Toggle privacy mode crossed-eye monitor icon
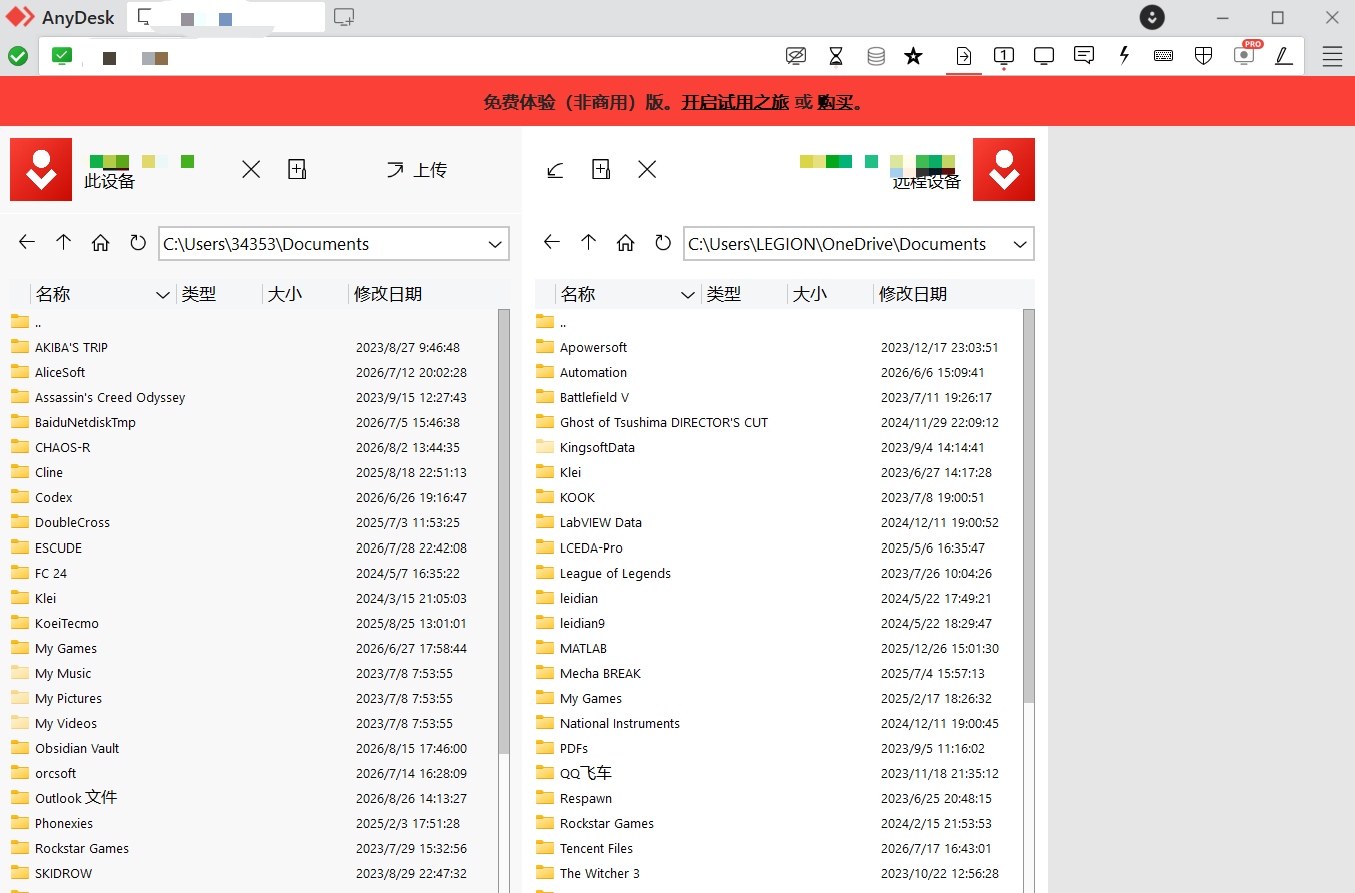1355x893 pixels. pos(796,56)
